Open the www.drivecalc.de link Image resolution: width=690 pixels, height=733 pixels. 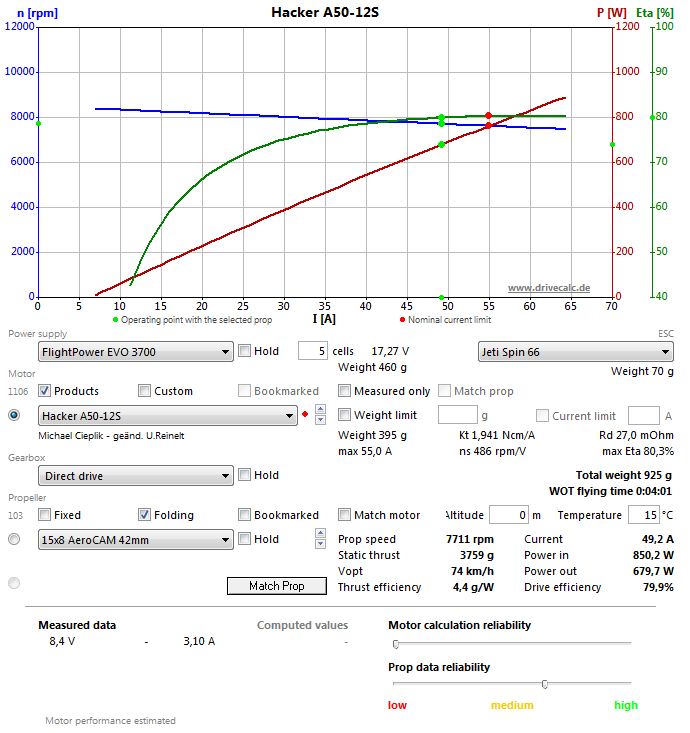pos(549,288)
